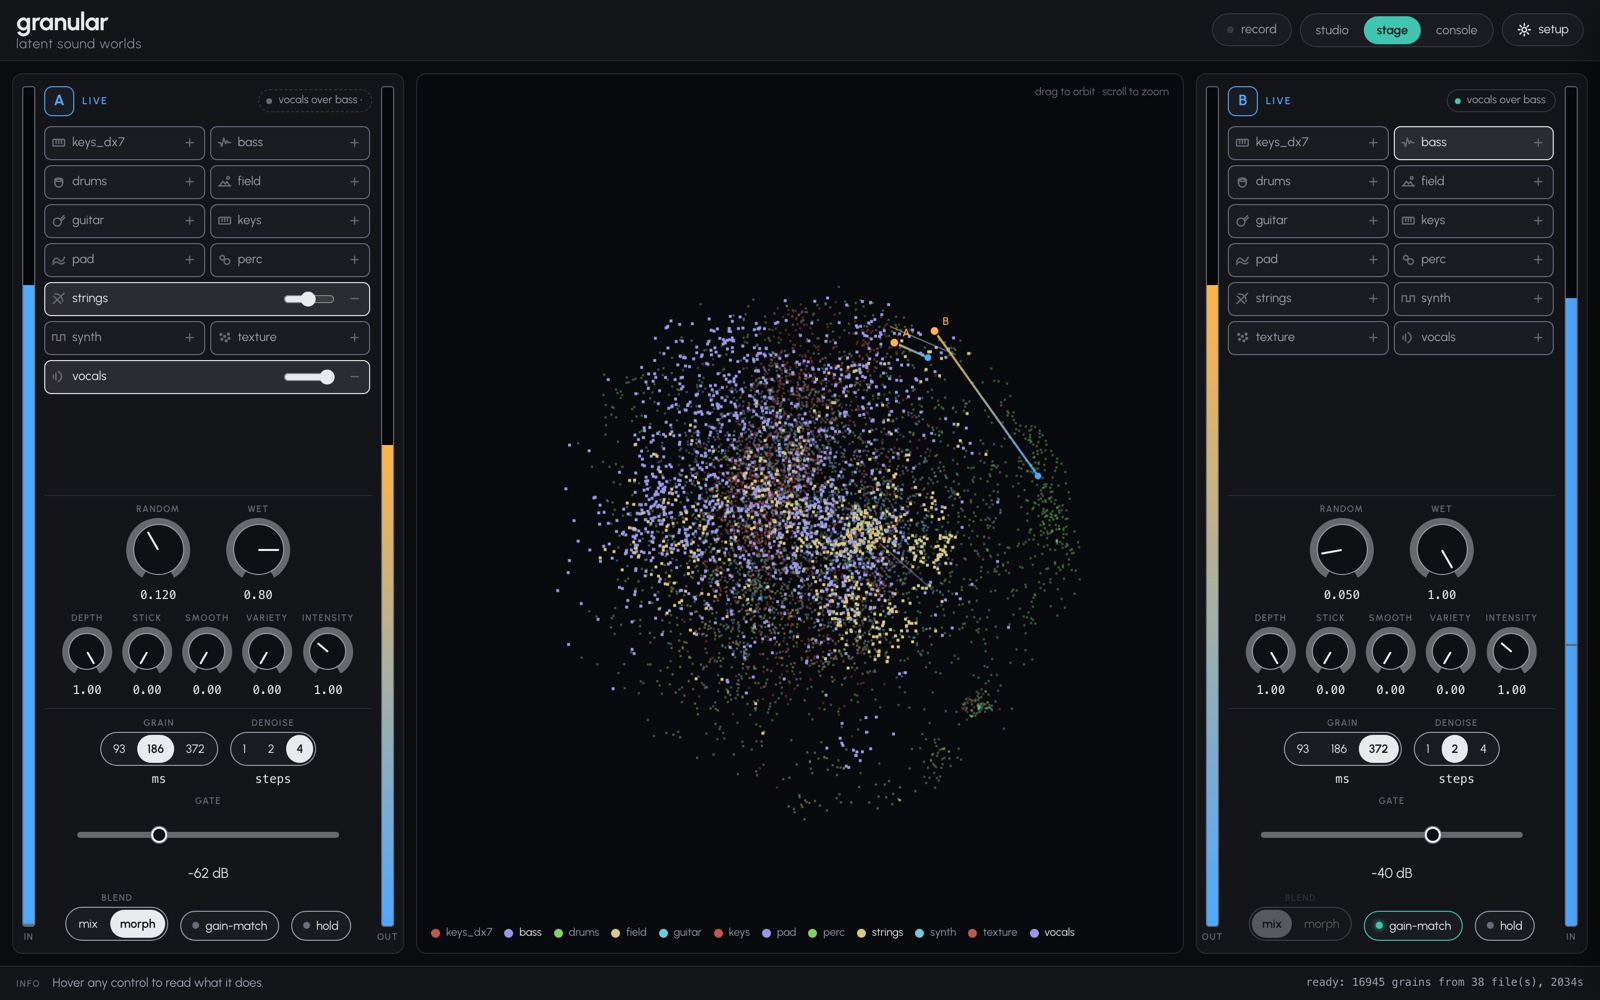
Task: Click the A deck button
Action: 59,101
